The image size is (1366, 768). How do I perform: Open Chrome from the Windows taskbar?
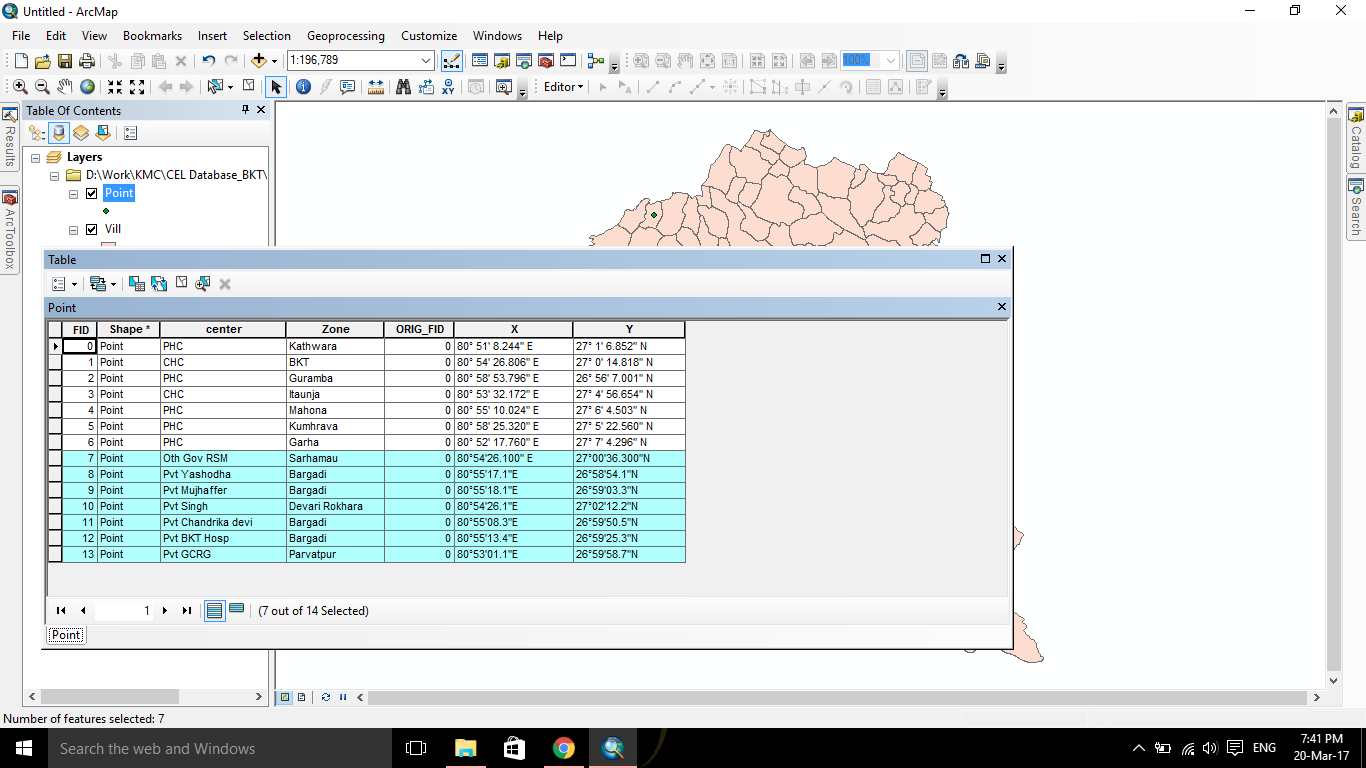tap(564, 748)
